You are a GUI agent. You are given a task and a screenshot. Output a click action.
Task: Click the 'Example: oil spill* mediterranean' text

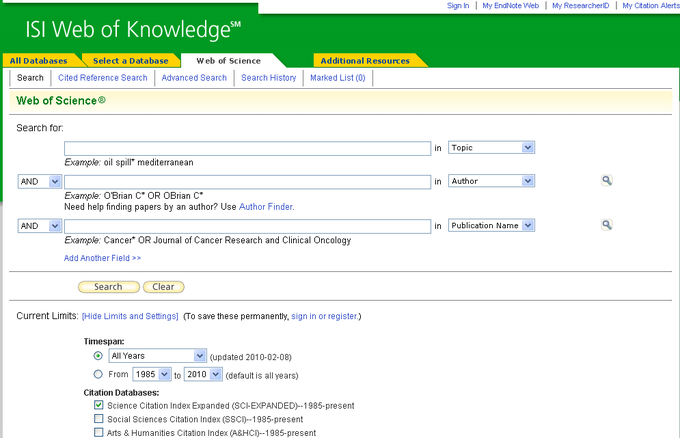click(129, 163)
